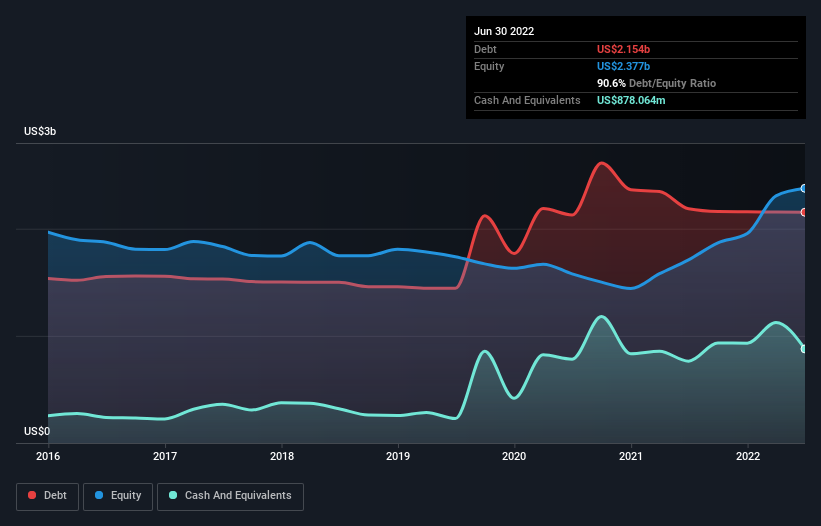Select the 2016 x-axis label
The width and height of the screenshot is (821, 526).
(x=48, y=456)
